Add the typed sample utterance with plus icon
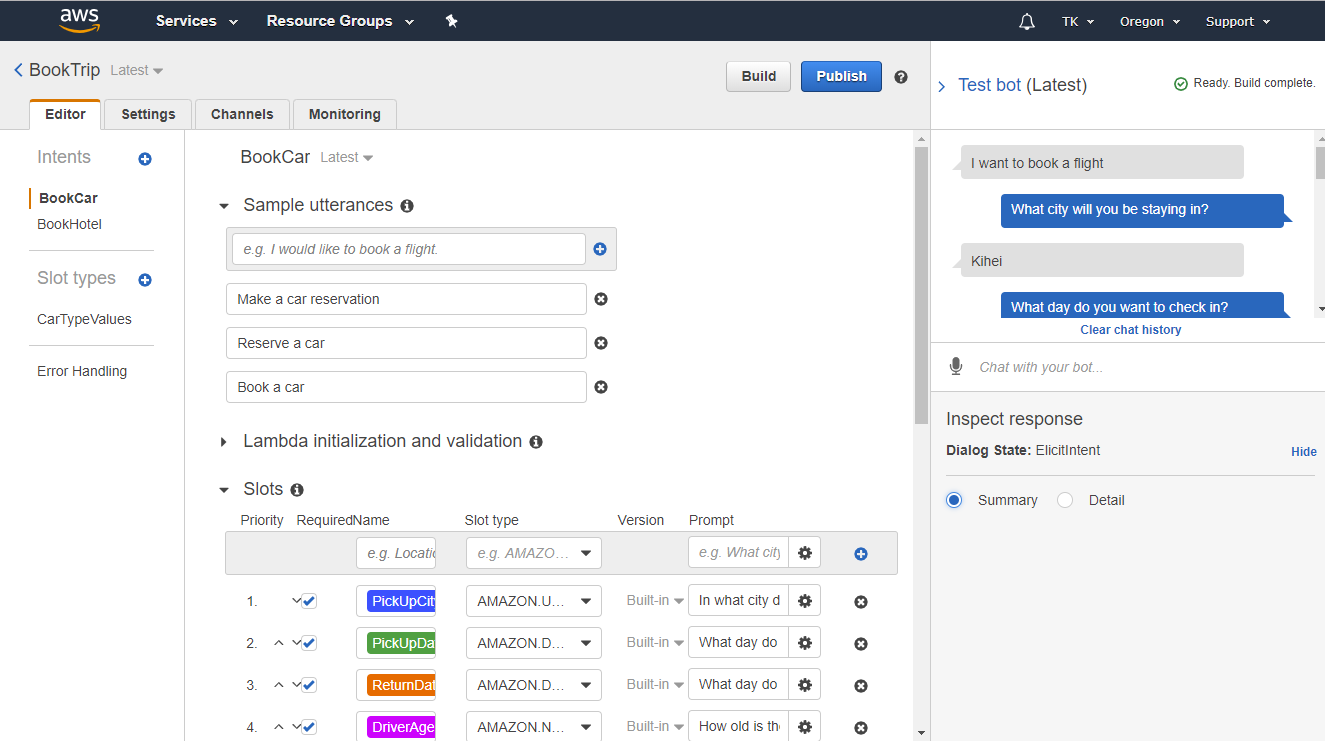Screen dimensions: 1325x741 pos(600,249)
